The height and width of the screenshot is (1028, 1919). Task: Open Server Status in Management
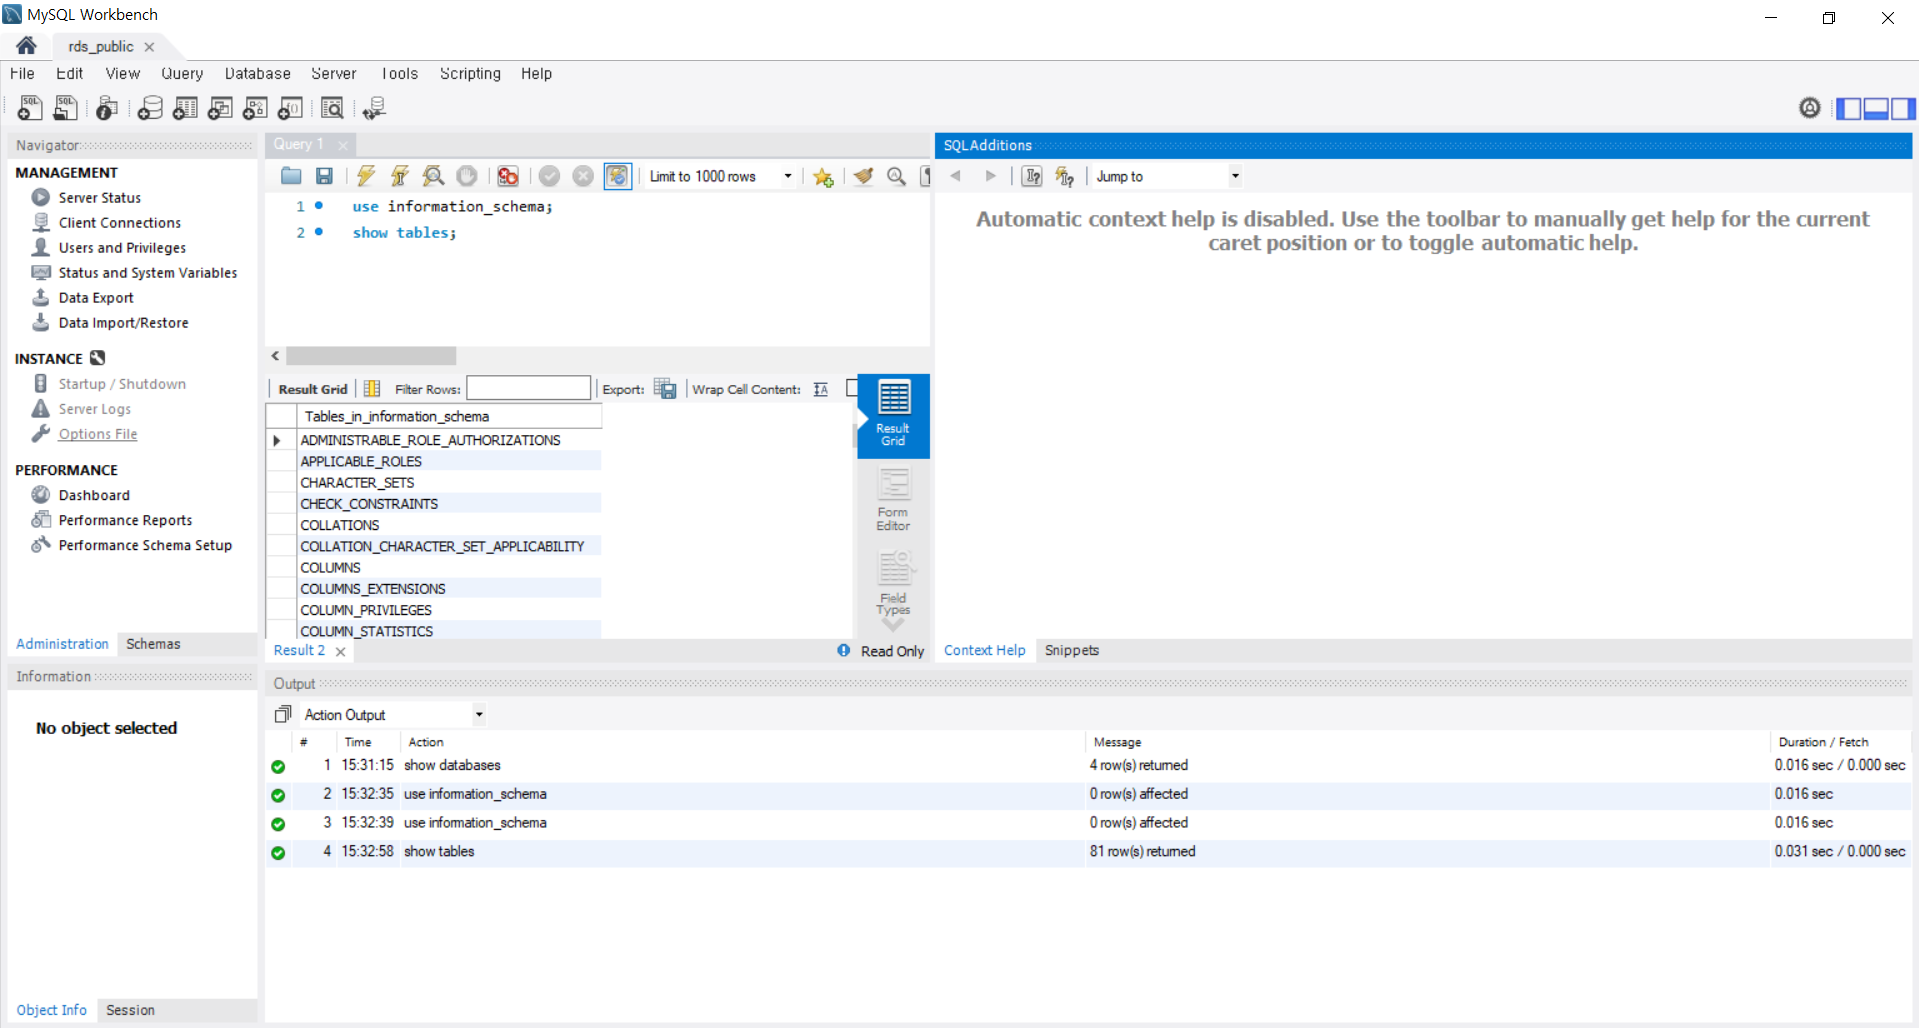point(99,197)
